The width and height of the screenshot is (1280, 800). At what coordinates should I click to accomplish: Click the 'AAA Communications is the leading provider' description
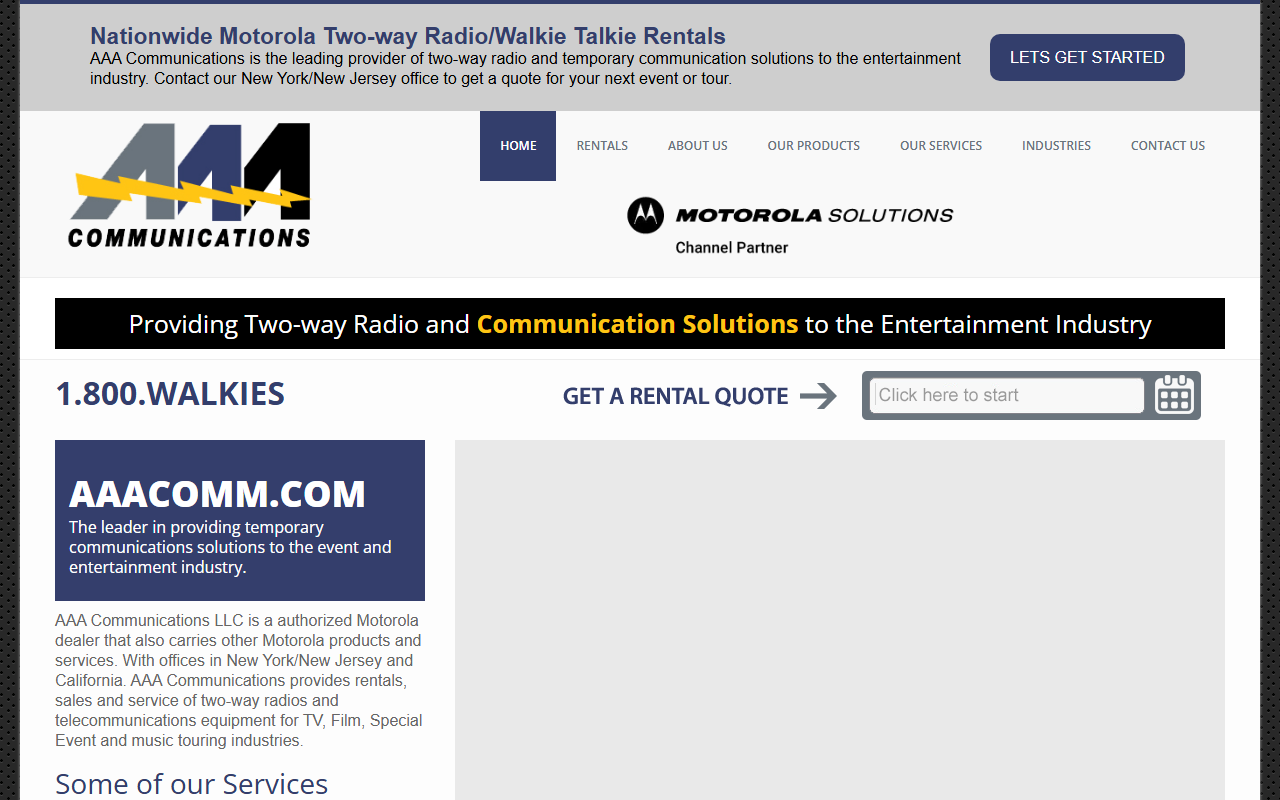tap(526, 68)
